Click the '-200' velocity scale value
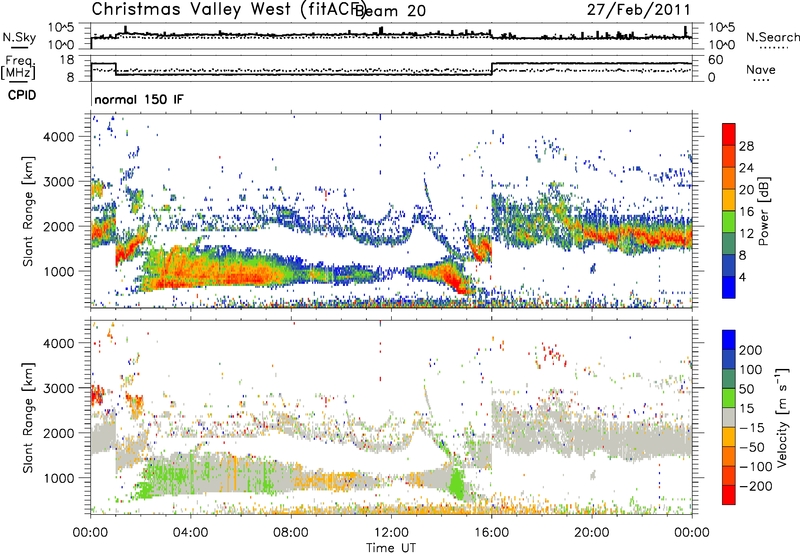 point(756,486)
